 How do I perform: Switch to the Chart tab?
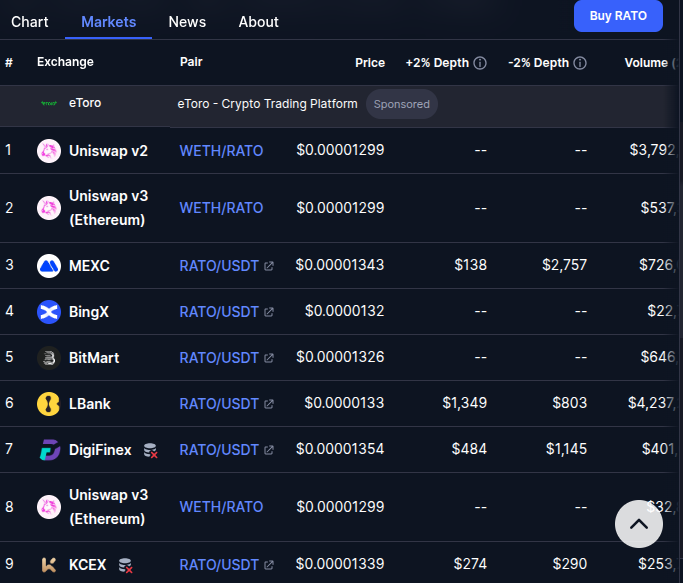pyautogui.click(x=30, y=22)
